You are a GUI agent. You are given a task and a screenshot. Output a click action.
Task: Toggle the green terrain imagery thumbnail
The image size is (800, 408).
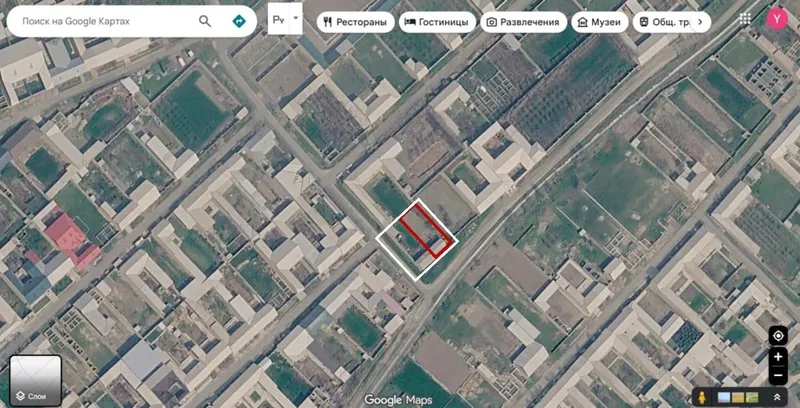click(752, 397)
